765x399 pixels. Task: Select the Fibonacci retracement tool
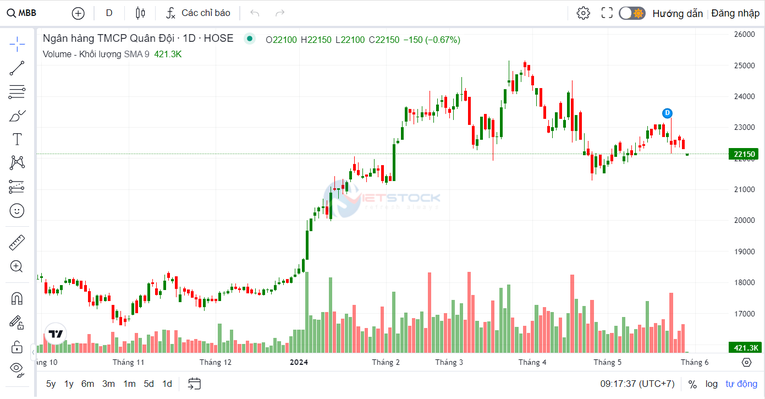[x=17, y=92]
